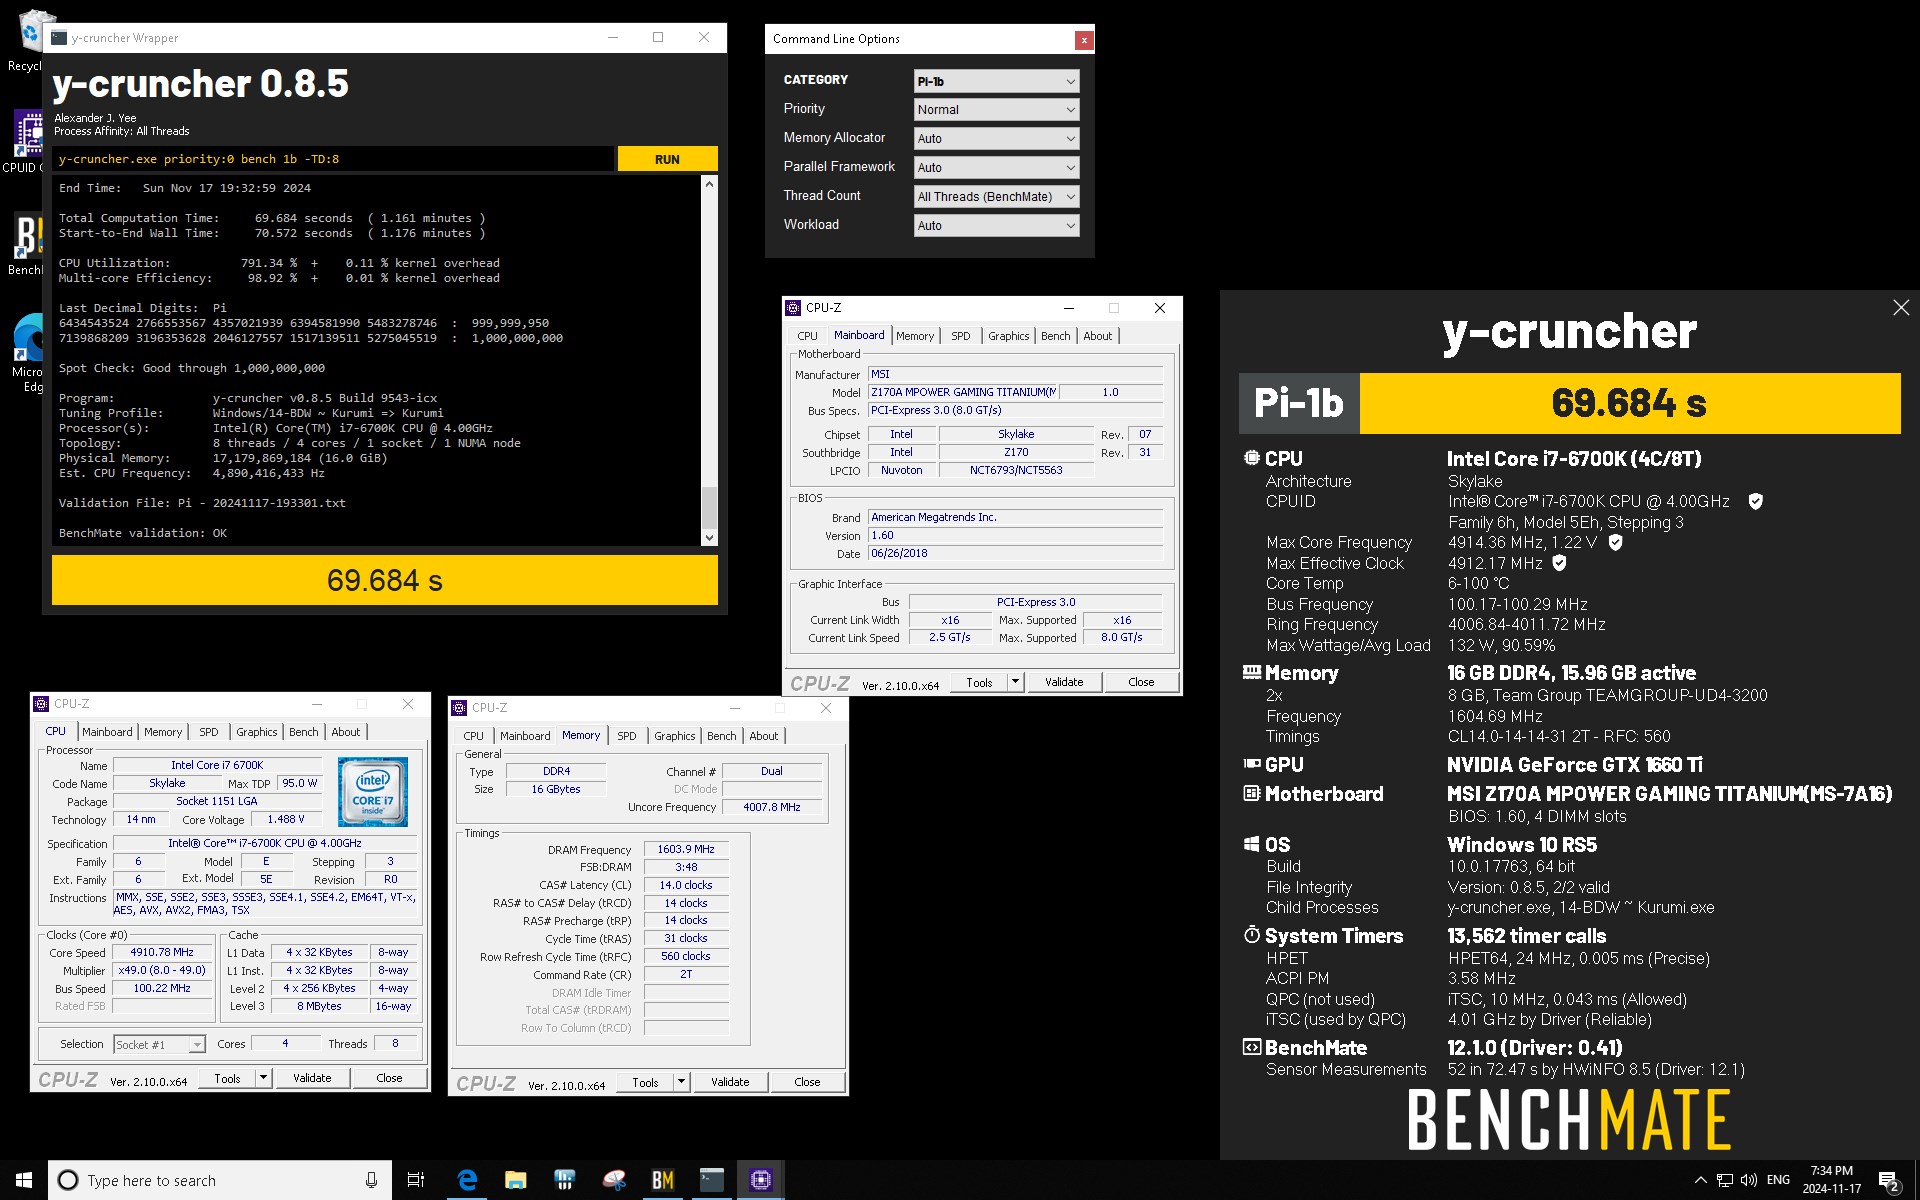Open the Parallel Framework dropdown
This screenshot has width=1920, height=1200.
pyautogui.click(x=996, y=168)
